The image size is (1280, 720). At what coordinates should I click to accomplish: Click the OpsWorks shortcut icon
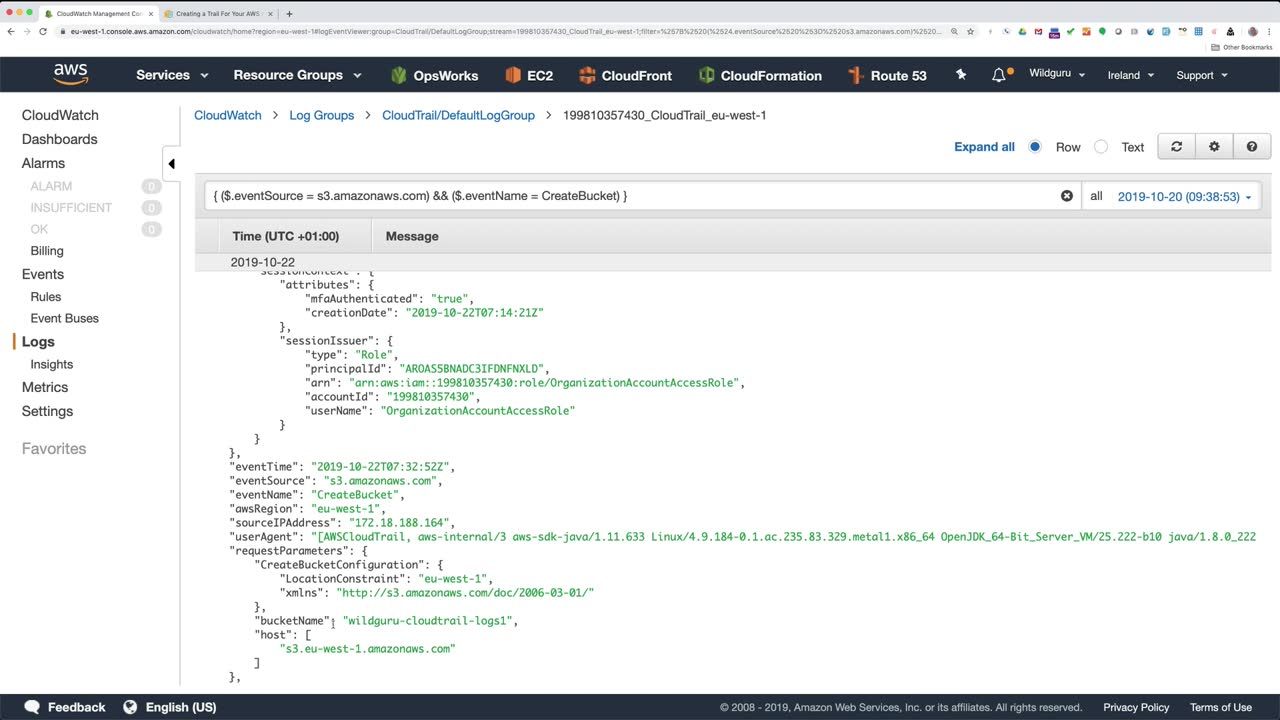[399, 75]
